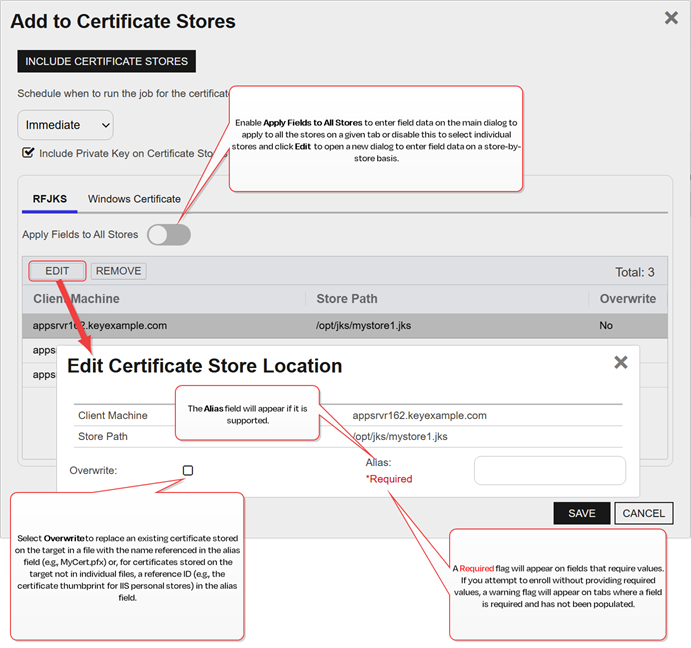The image size is (691, 648).
Task: Click the Overwrite column header in the grid
Action: pyautogui.click(x=627, y=298)
